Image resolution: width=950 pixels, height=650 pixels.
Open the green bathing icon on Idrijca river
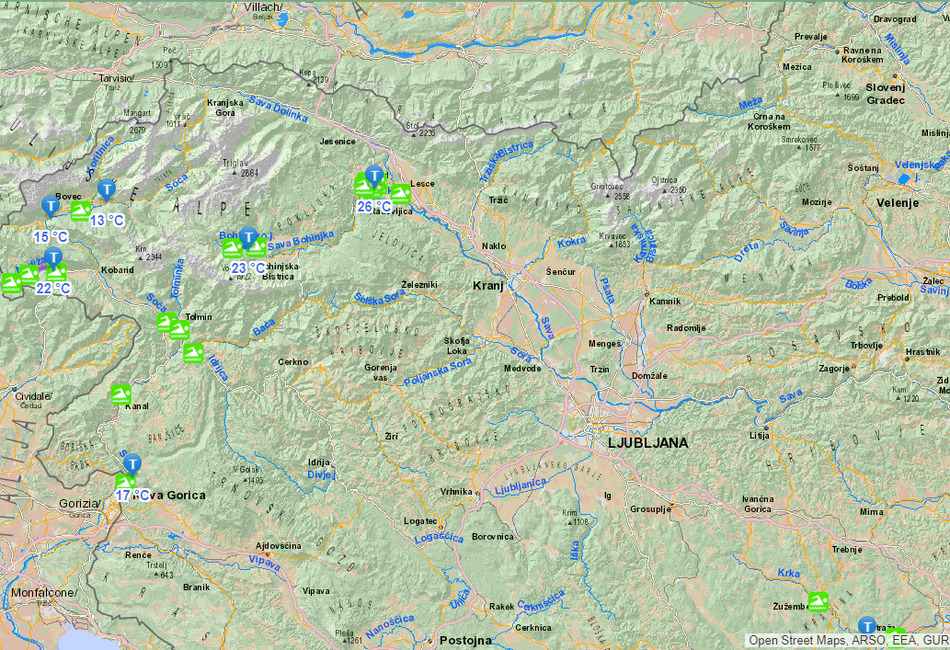[x=193, y=351]
